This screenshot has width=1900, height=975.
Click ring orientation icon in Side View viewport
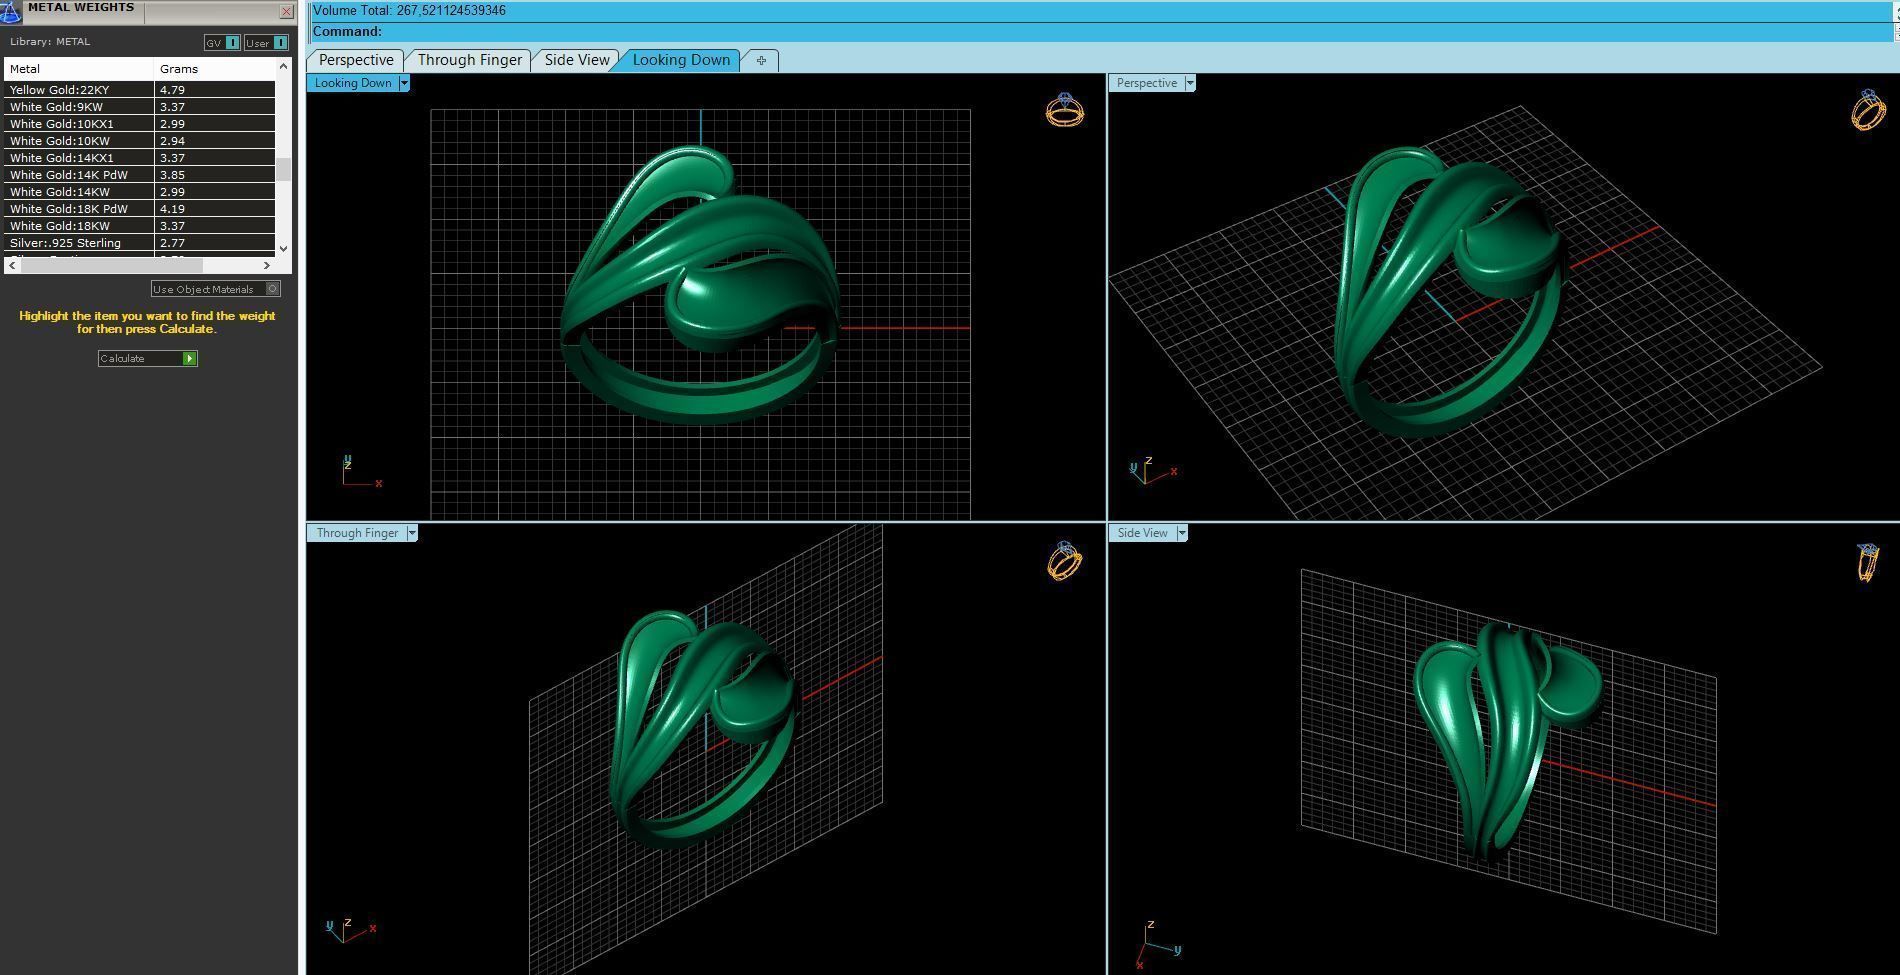pos(1867,561)
